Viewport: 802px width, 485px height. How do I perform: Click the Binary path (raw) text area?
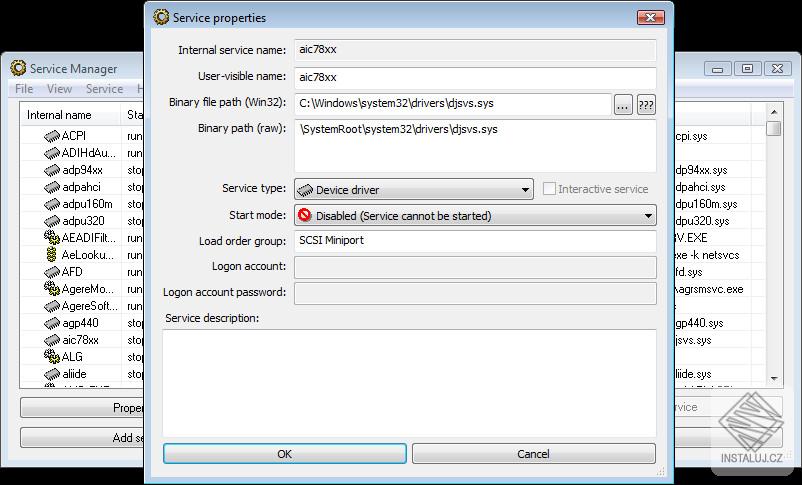click(475, 146)
